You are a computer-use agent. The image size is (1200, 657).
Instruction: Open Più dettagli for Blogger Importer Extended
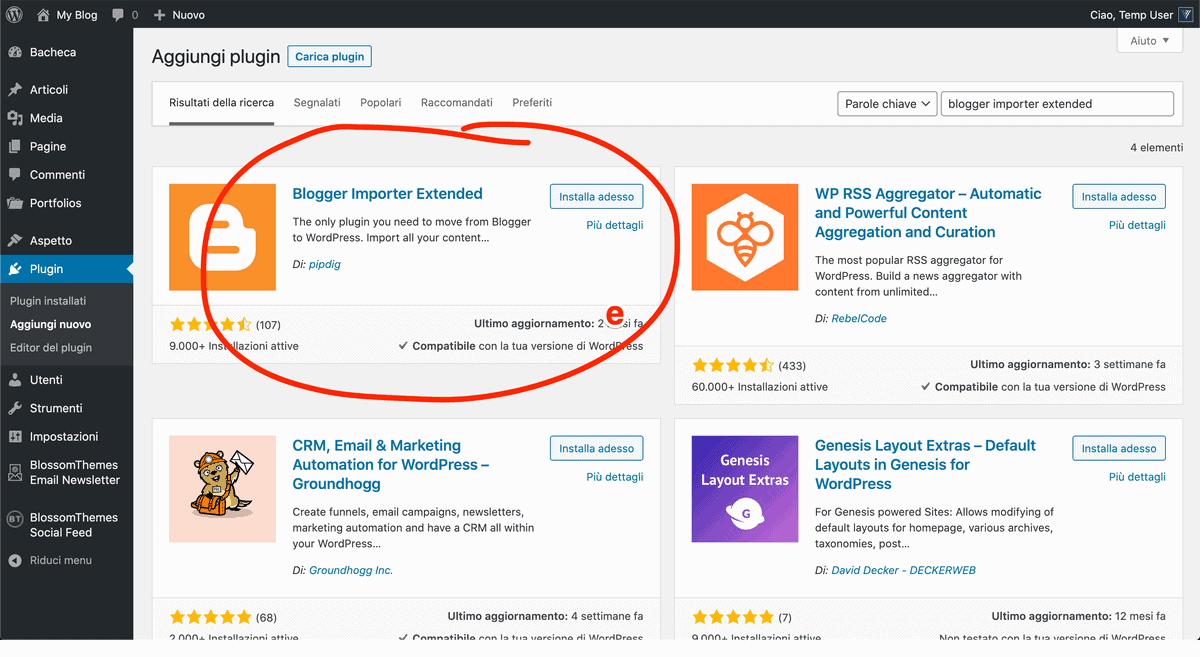click(x=615, y=225)
